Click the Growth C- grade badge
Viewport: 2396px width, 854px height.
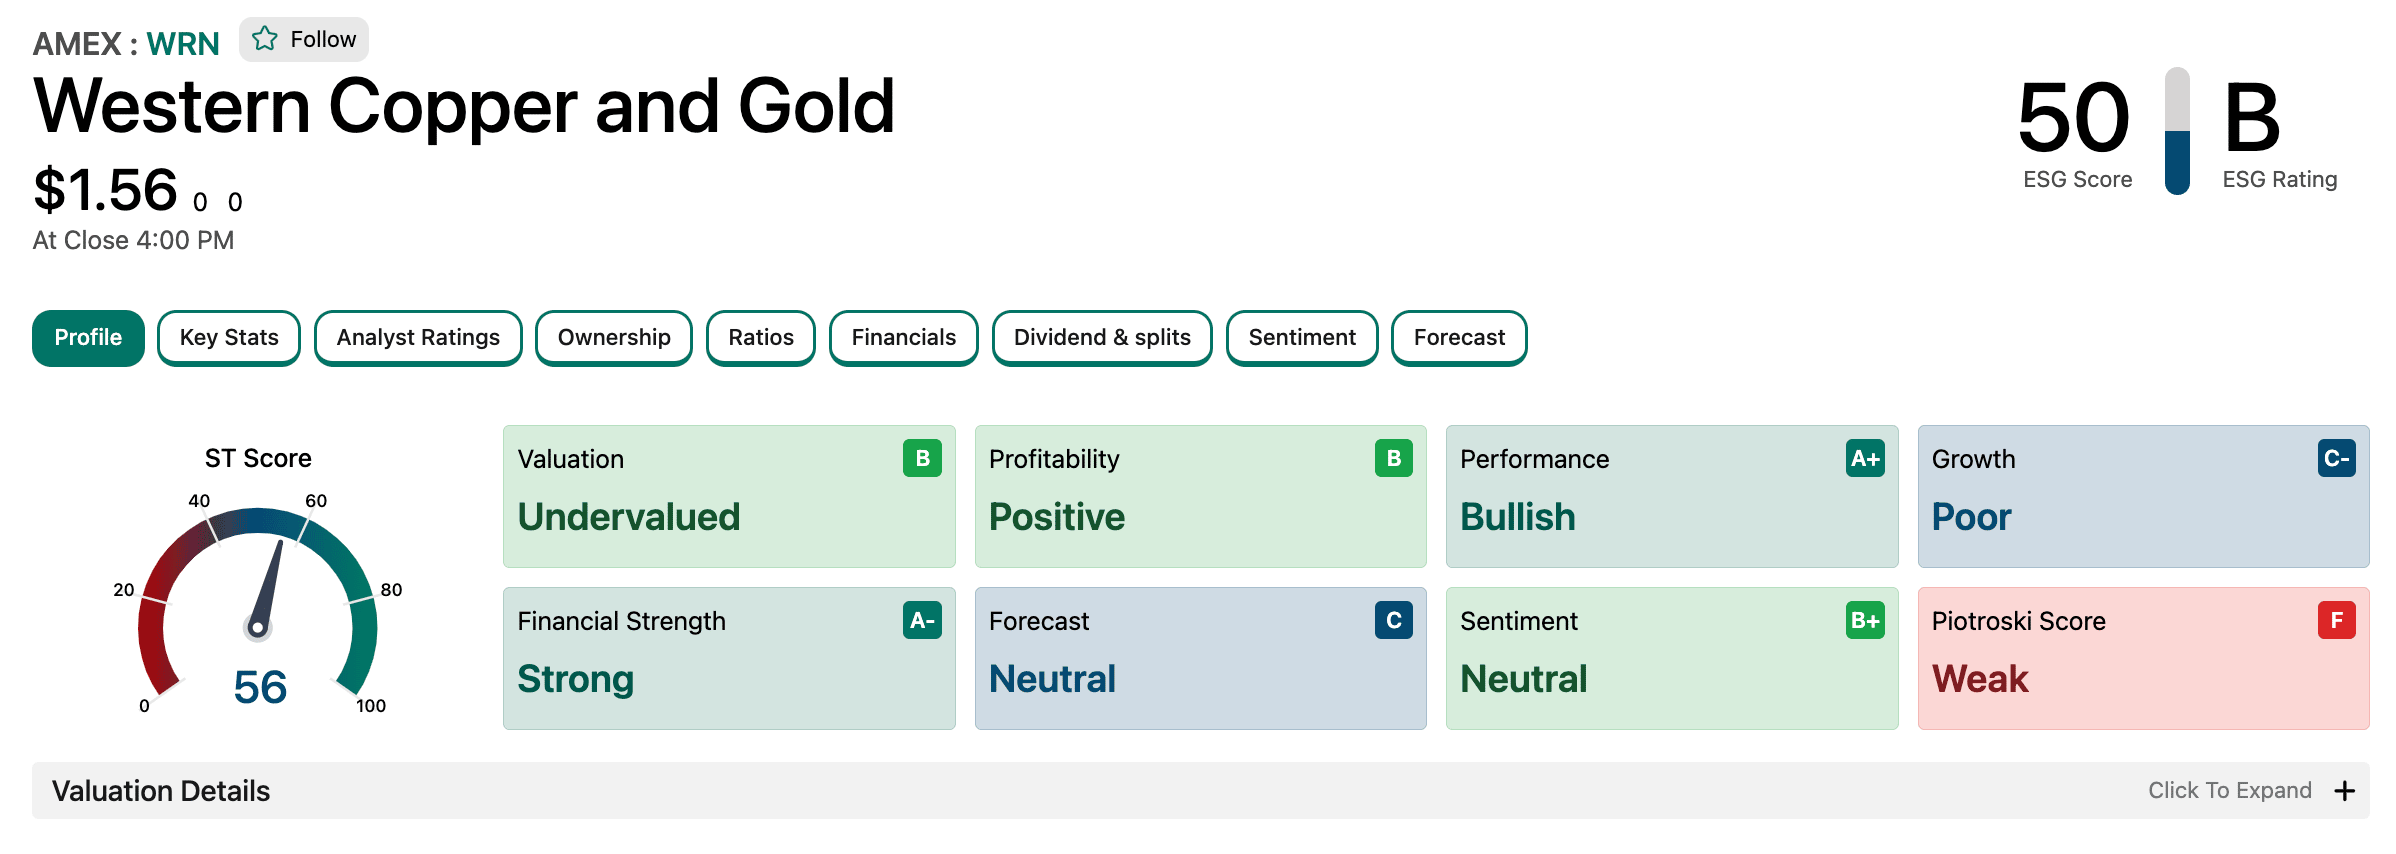[2336, 458]
